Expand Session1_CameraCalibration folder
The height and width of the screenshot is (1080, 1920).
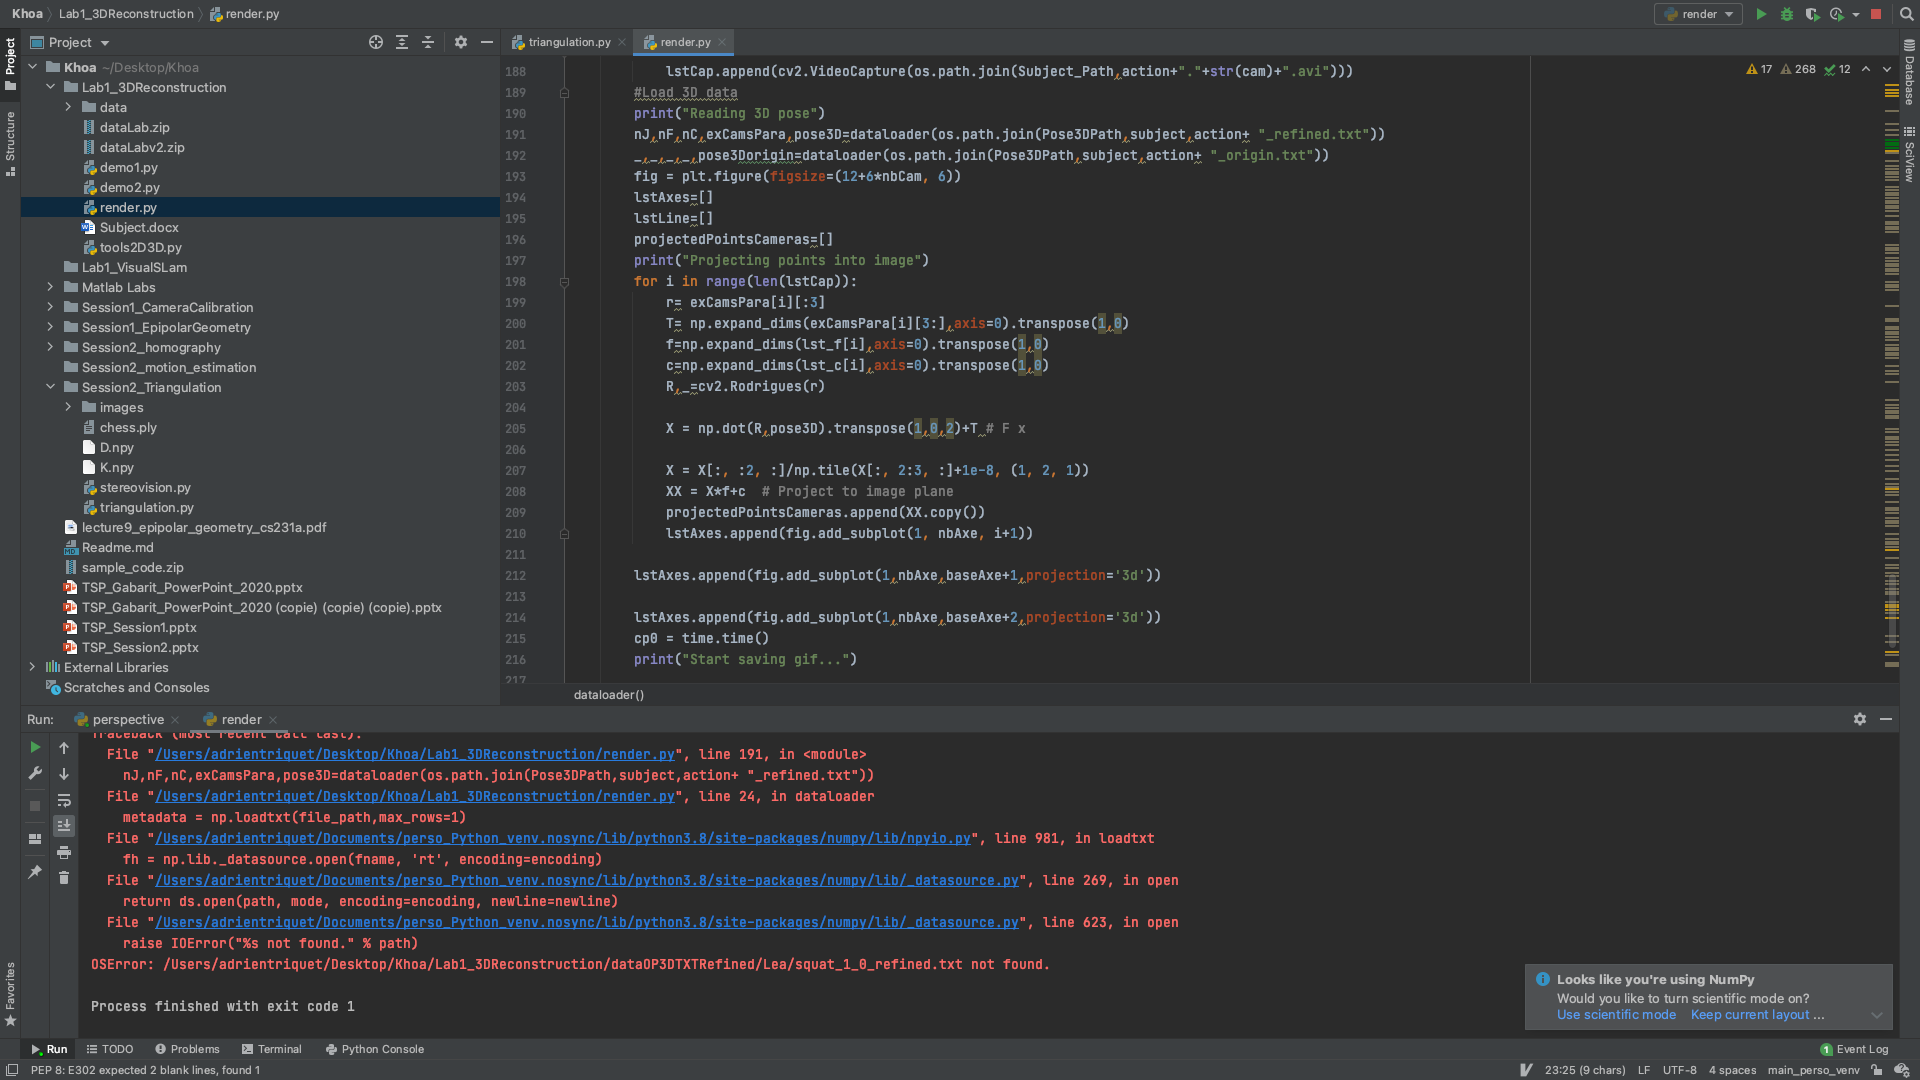point(50,307)
